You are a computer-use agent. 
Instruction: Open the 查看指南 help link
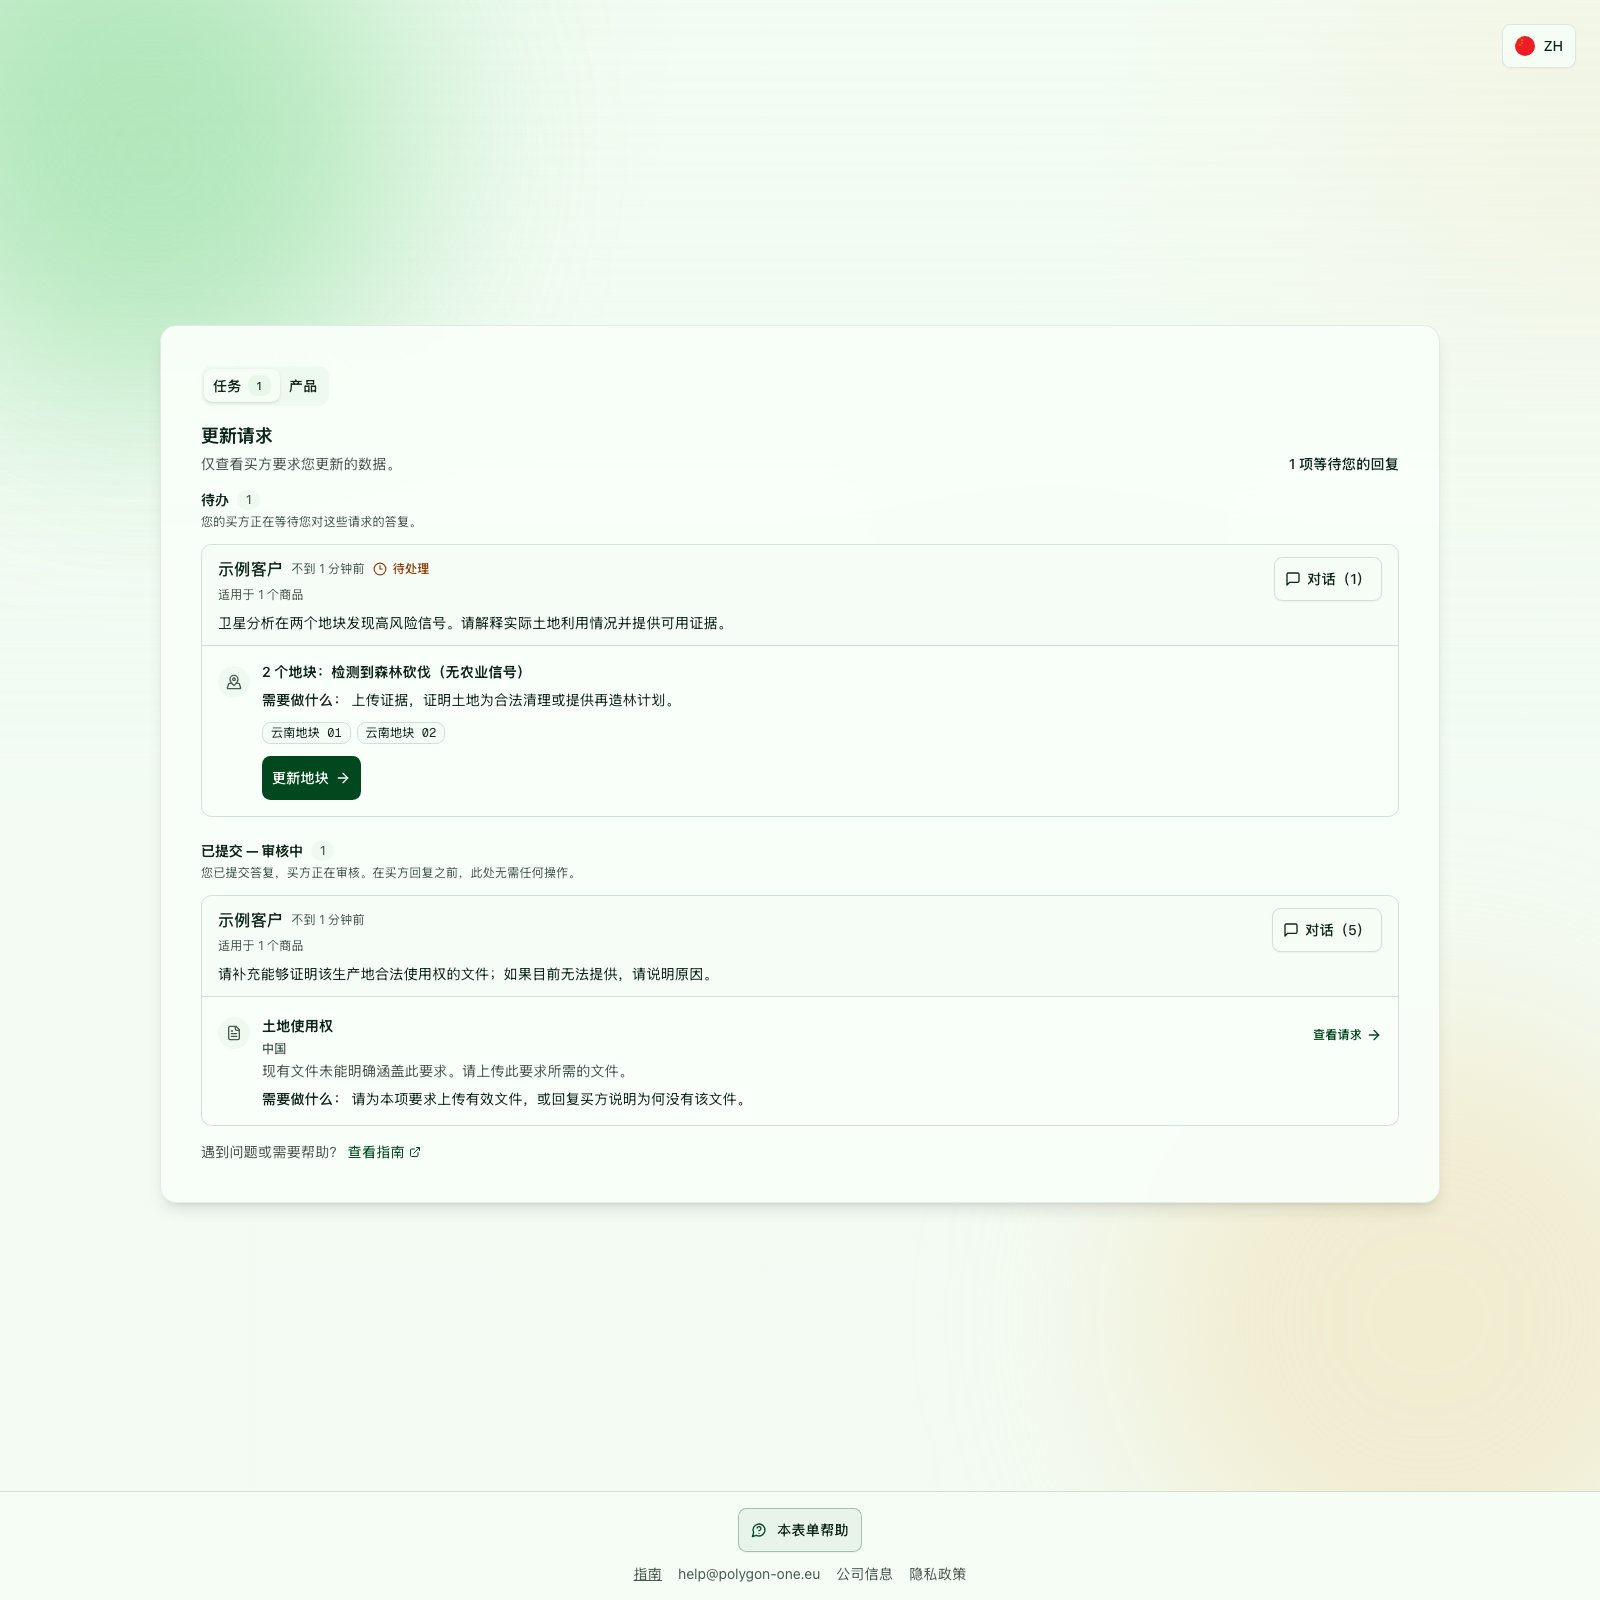[384, 1152]
